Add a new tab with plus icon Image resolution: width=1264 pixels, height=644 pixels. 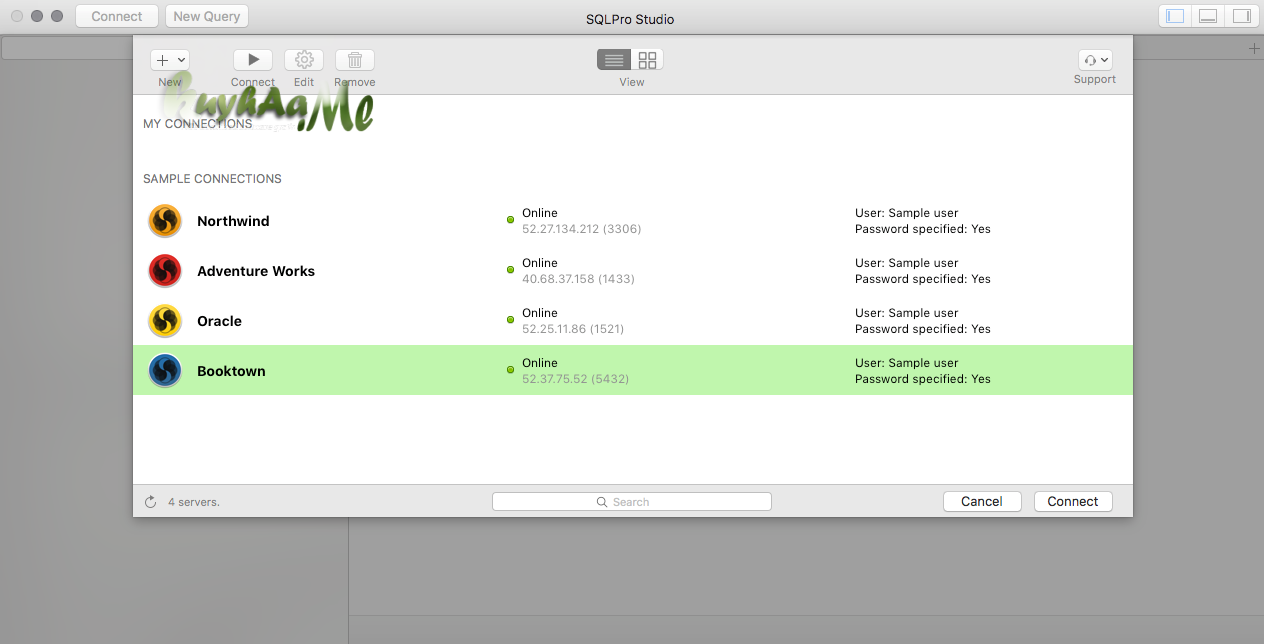click(1254, 49)
